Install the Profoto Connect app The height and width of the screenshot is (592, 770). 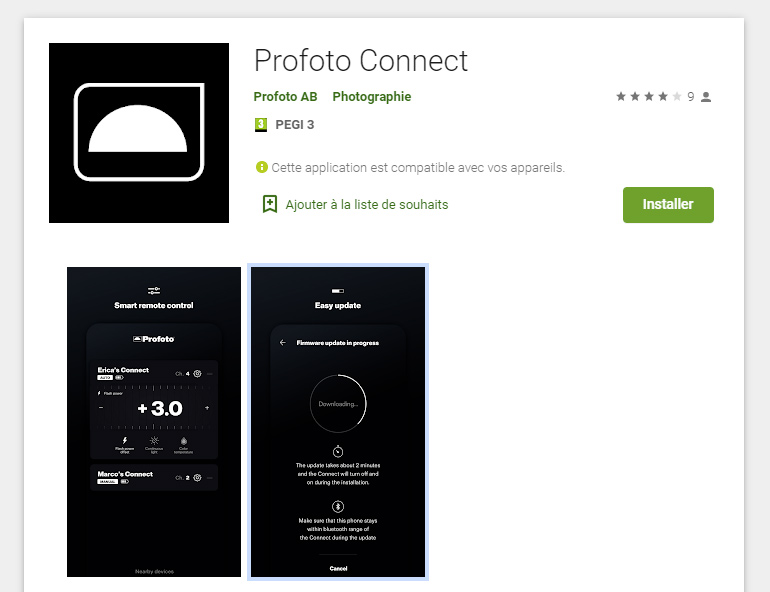point(668,205)
